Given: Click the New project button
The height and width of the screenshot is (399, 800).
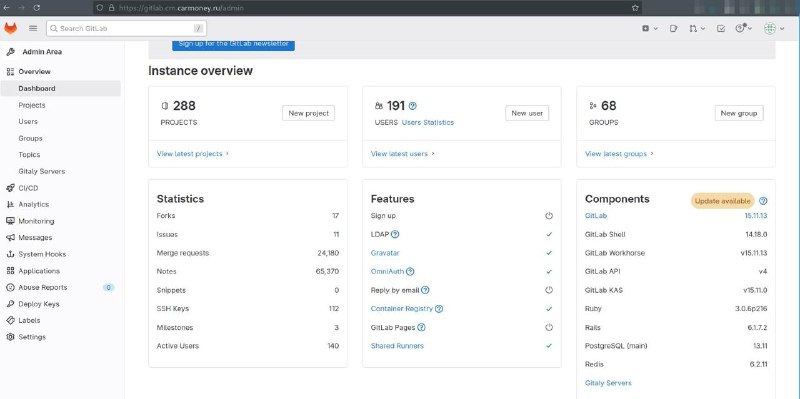Looking at the screenshot, I should pyautogui.click(x=308, y=113).
